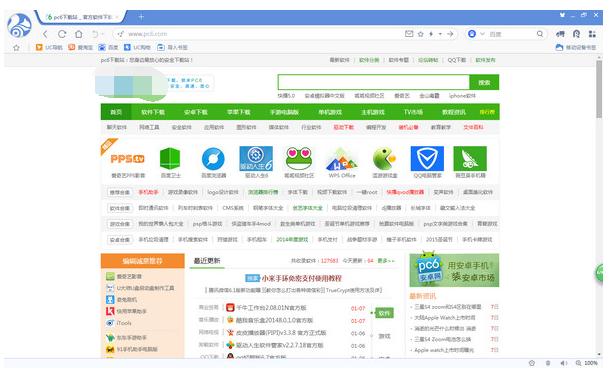Open the QQ电脑管家 shield icon

[427, 159]
